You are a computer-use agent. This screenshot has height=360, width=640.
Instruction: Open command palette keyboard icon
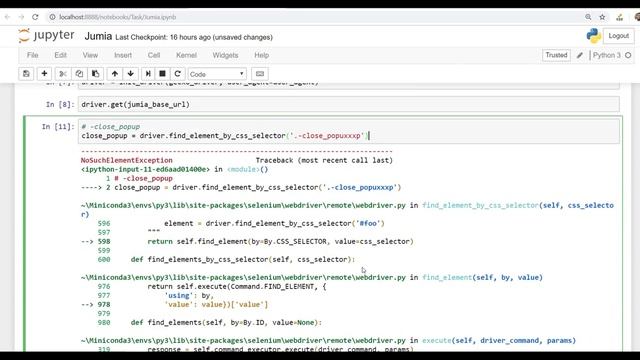click(260, 74)
